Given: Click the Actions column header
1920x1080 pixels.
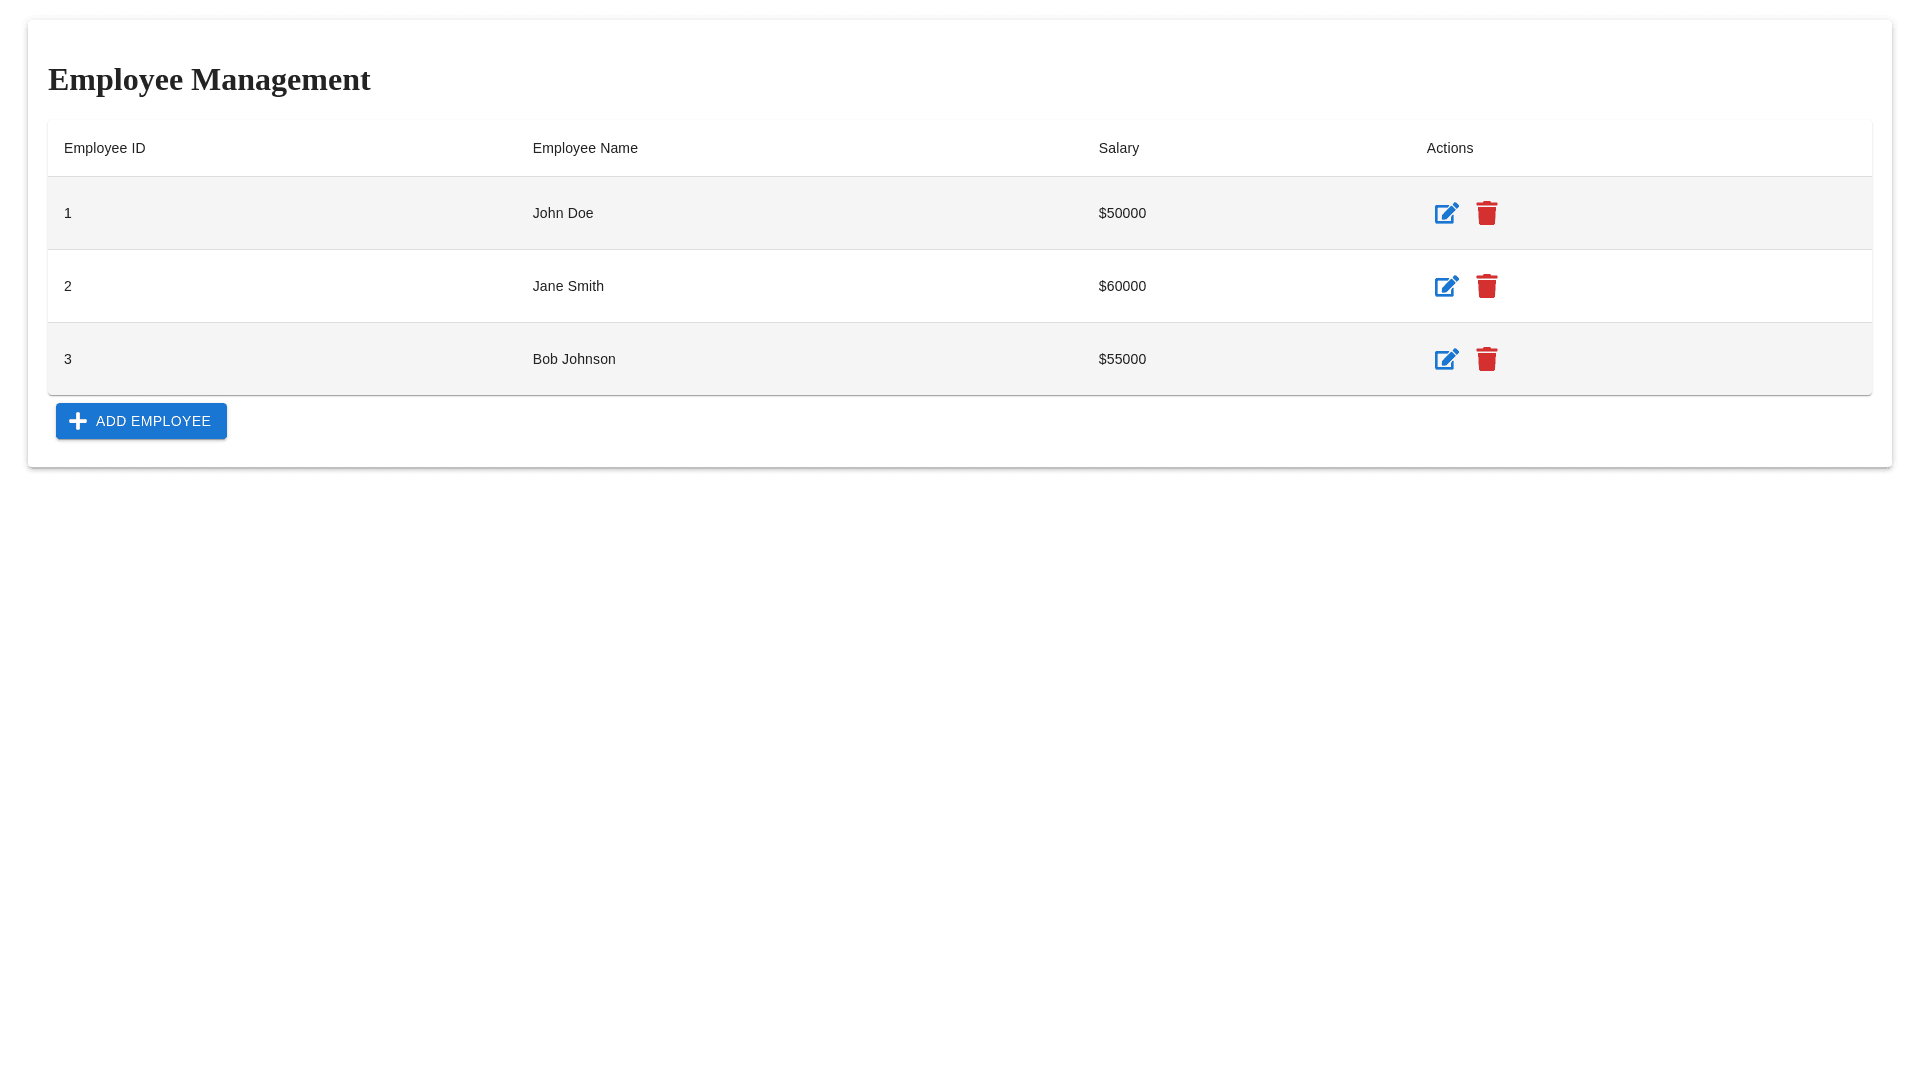Looking at the screenshot, I should point(1449,148).
